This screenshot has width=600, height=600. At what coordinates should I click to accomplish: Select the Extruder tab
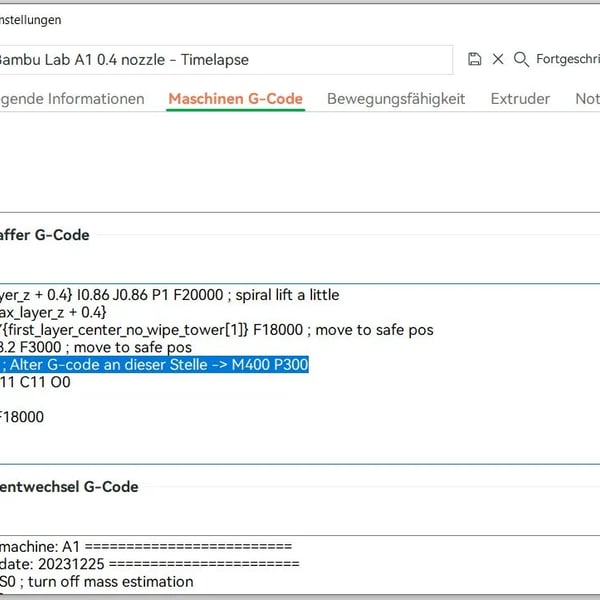coord(520,99)
